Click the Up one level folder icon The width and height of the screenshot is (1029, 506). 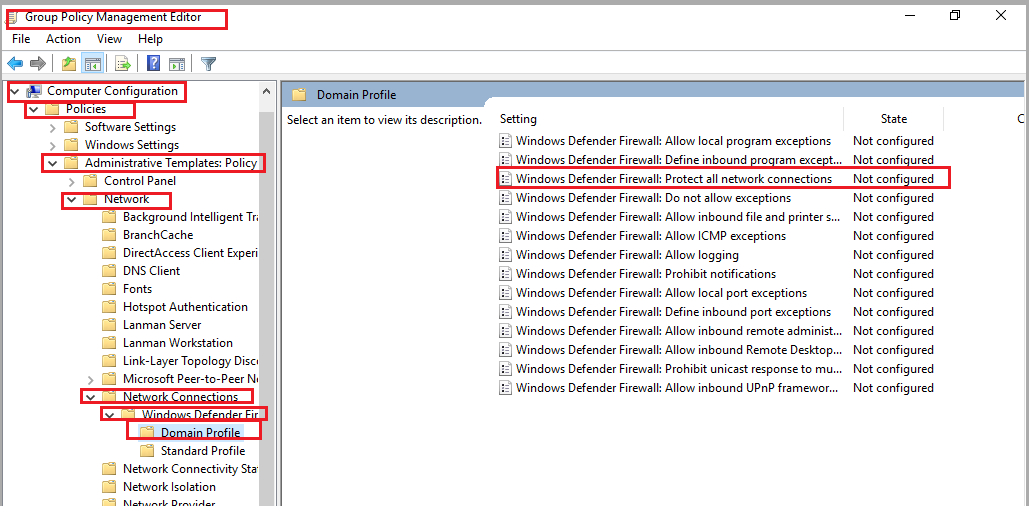click(x=68, y=64)
